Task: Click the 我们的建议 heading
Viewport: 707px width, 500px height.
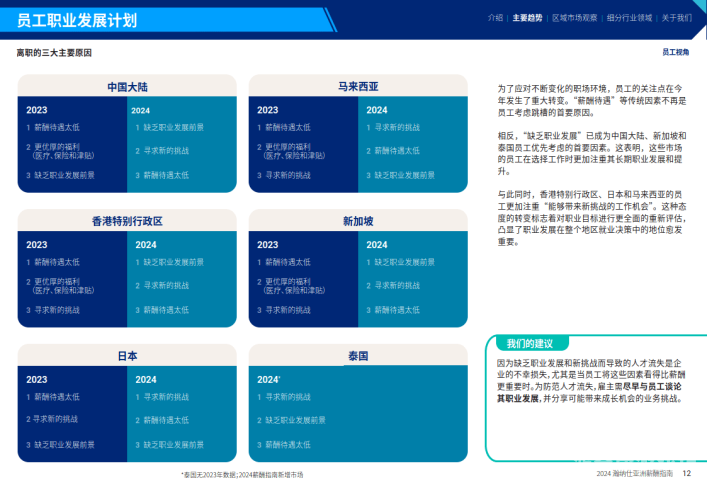Action: (x=529, y=344)
